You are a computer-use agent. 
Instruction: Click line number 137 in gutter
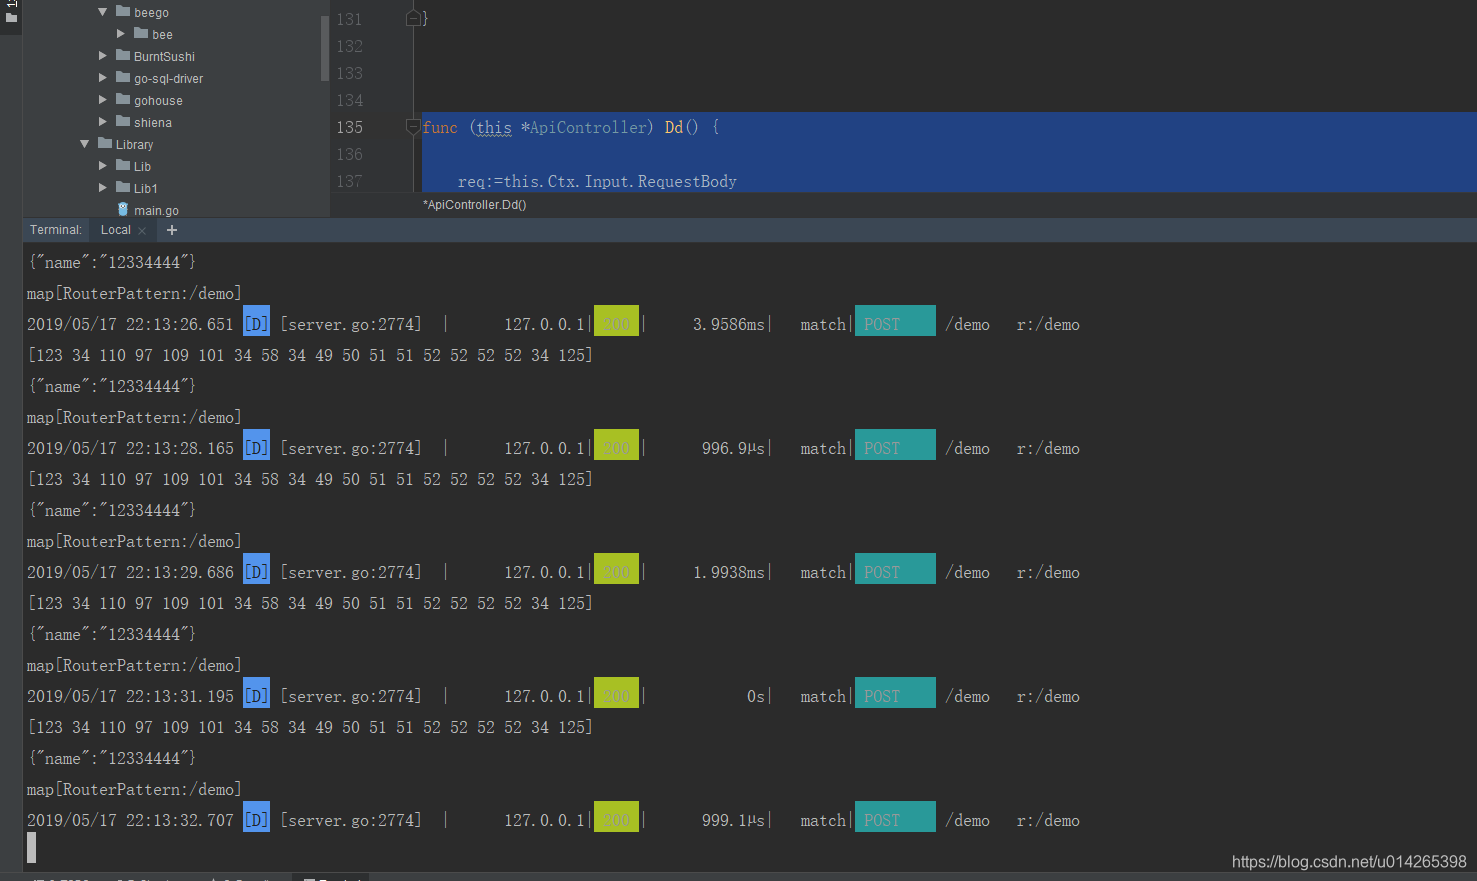click(350, 181)
